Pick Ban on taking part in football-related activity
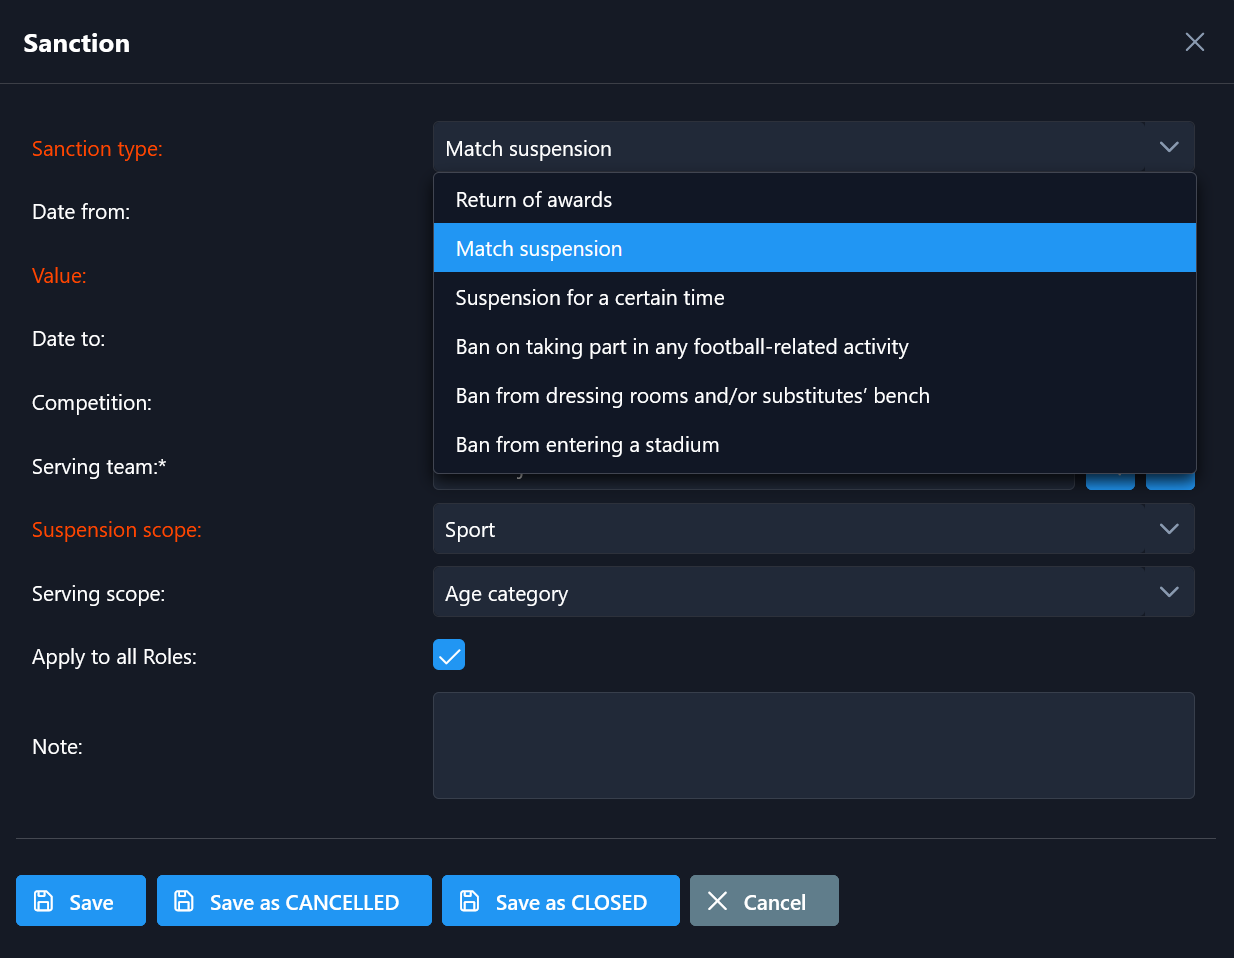Screen dimensions: 1234x958 pyautogui.click(x=682, y=346)
